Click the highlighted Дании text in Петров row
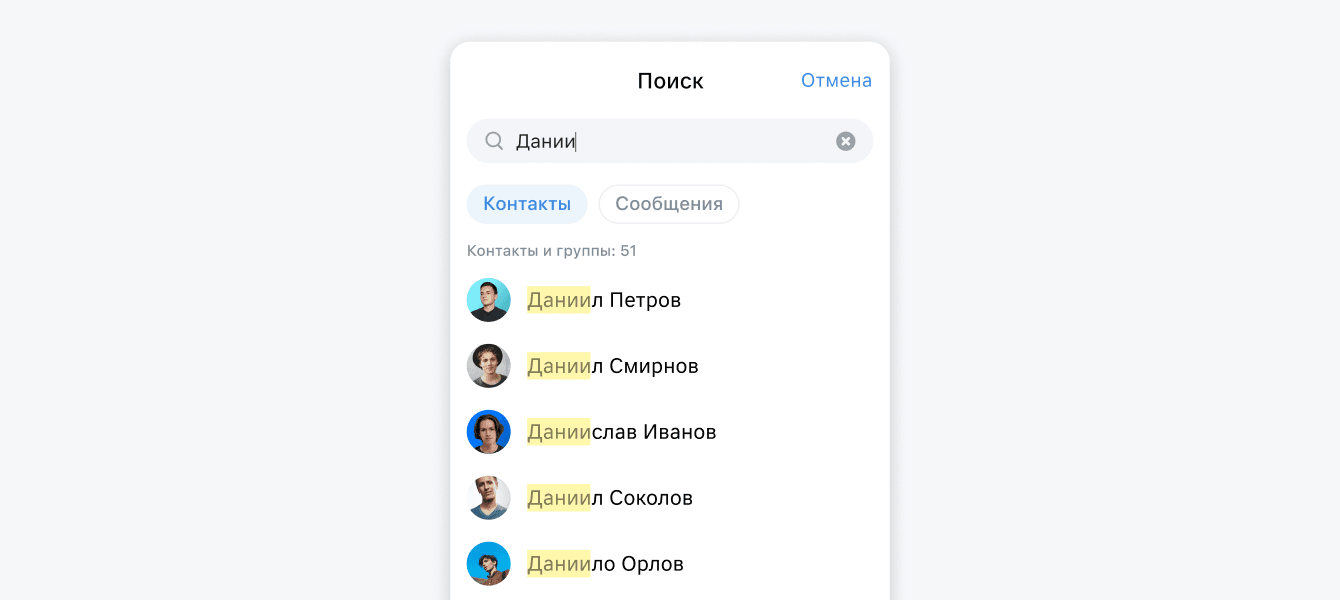Image resolution: width=1340 pixels, height=600 pixels. click(x=559, y=300)
